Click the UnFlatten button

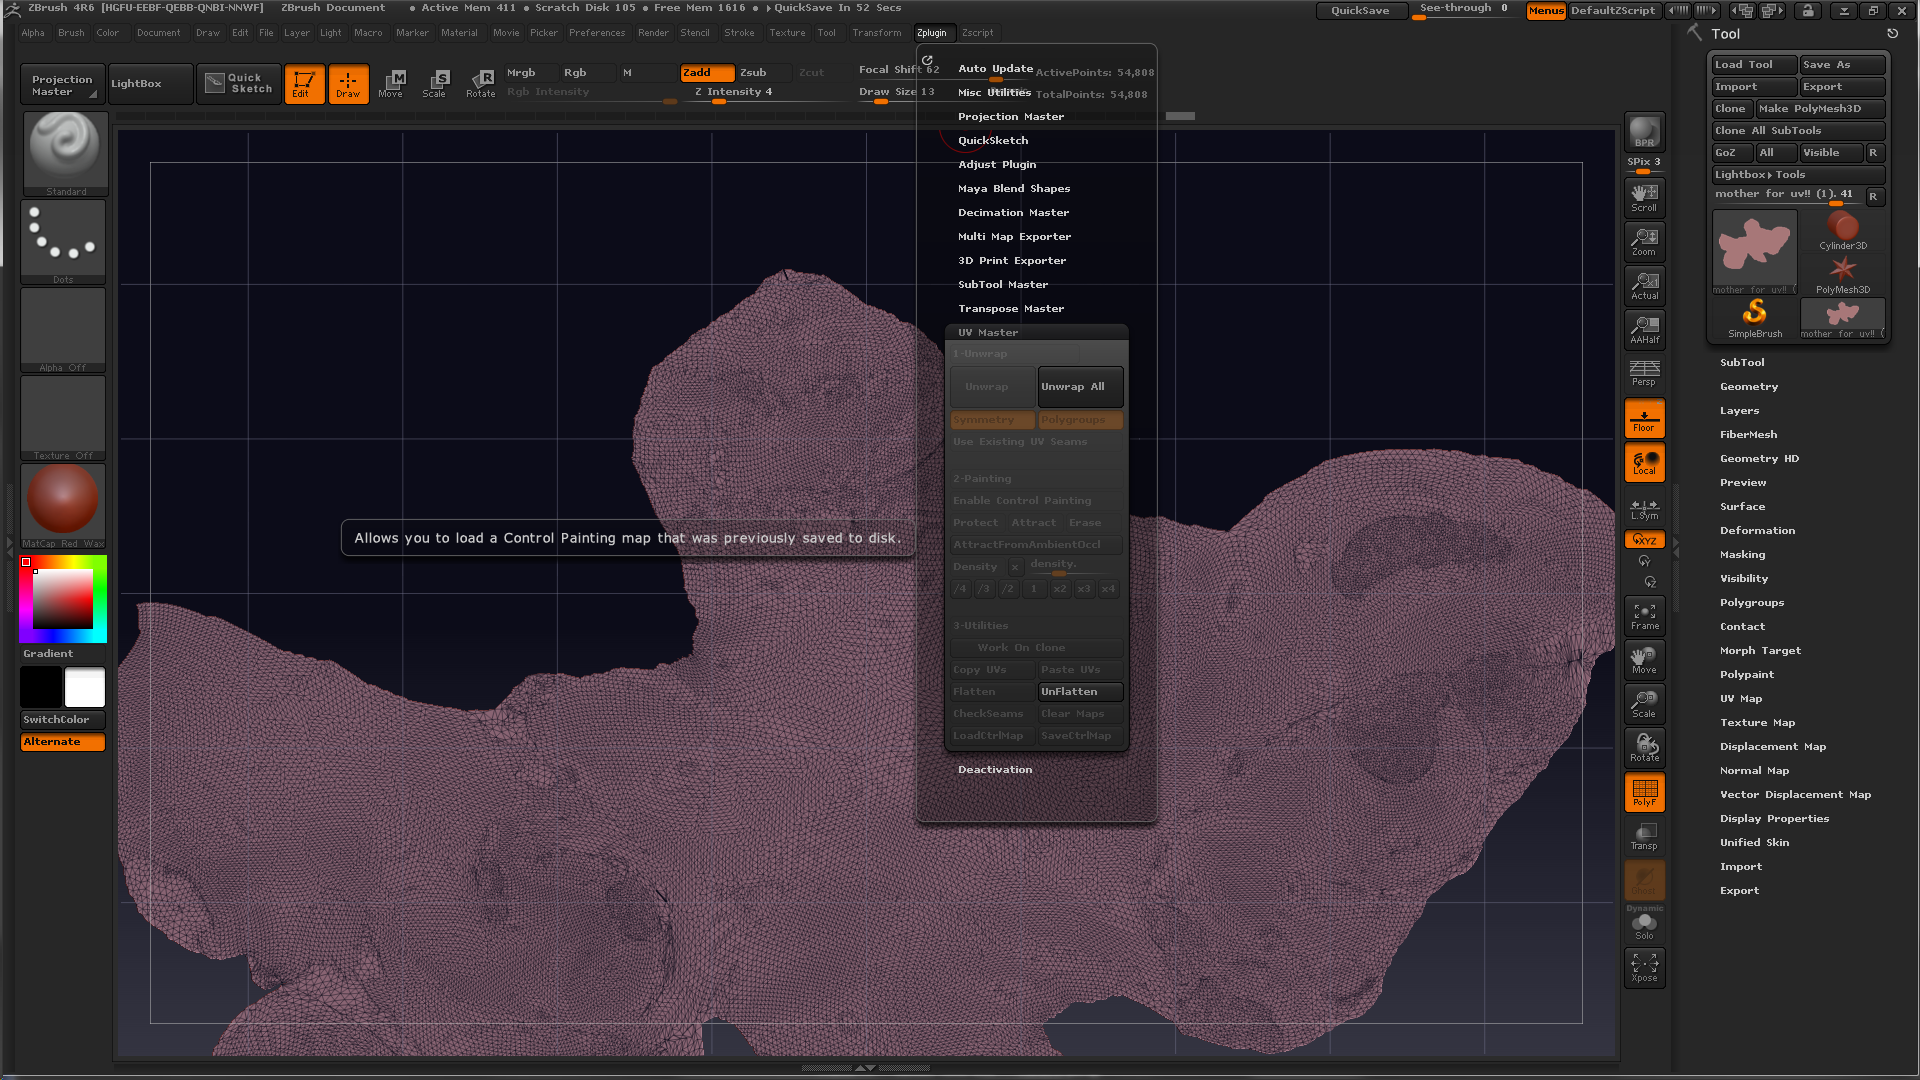coord(1080,692)
